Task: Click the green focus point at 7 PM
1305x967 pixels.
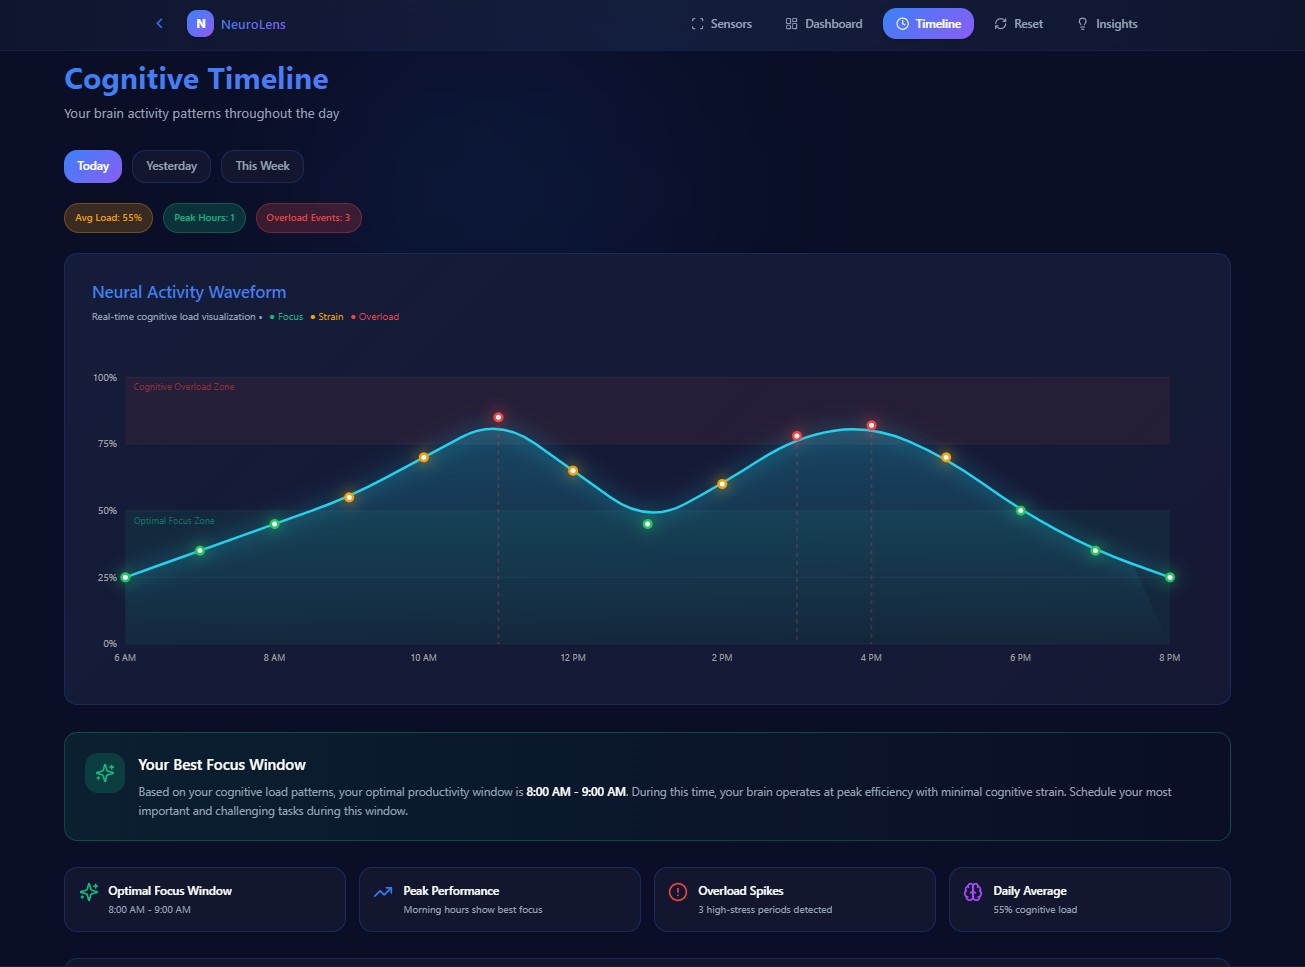Action: (x=1095, y=550)
